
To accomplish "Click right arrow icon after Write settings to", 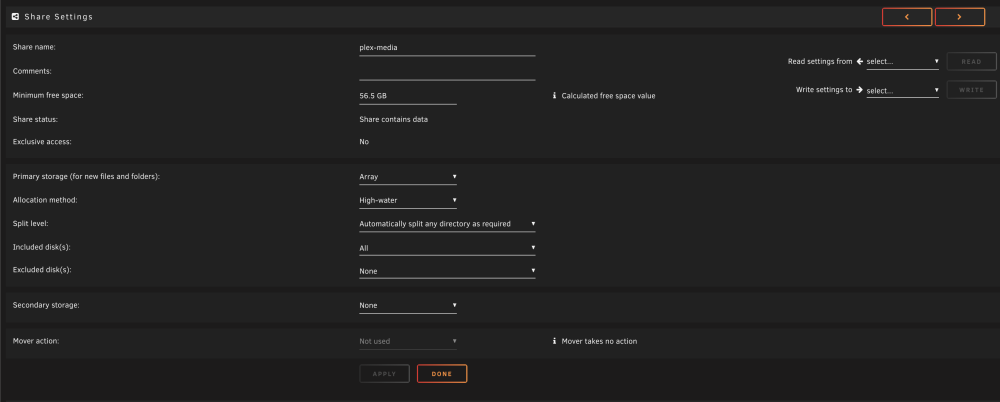I will (x=860, y=90).
